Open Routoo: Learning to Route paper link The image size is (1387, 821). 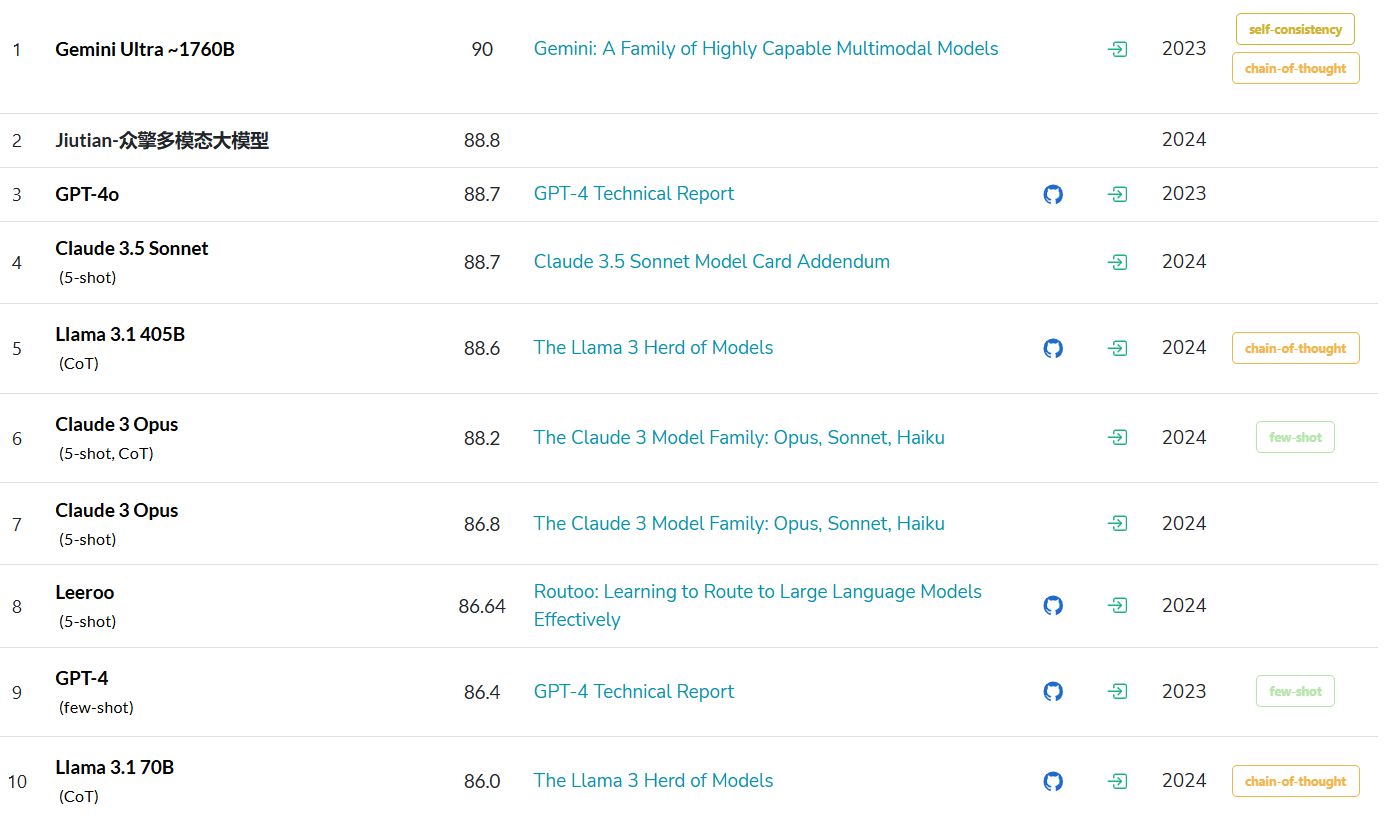757,592
